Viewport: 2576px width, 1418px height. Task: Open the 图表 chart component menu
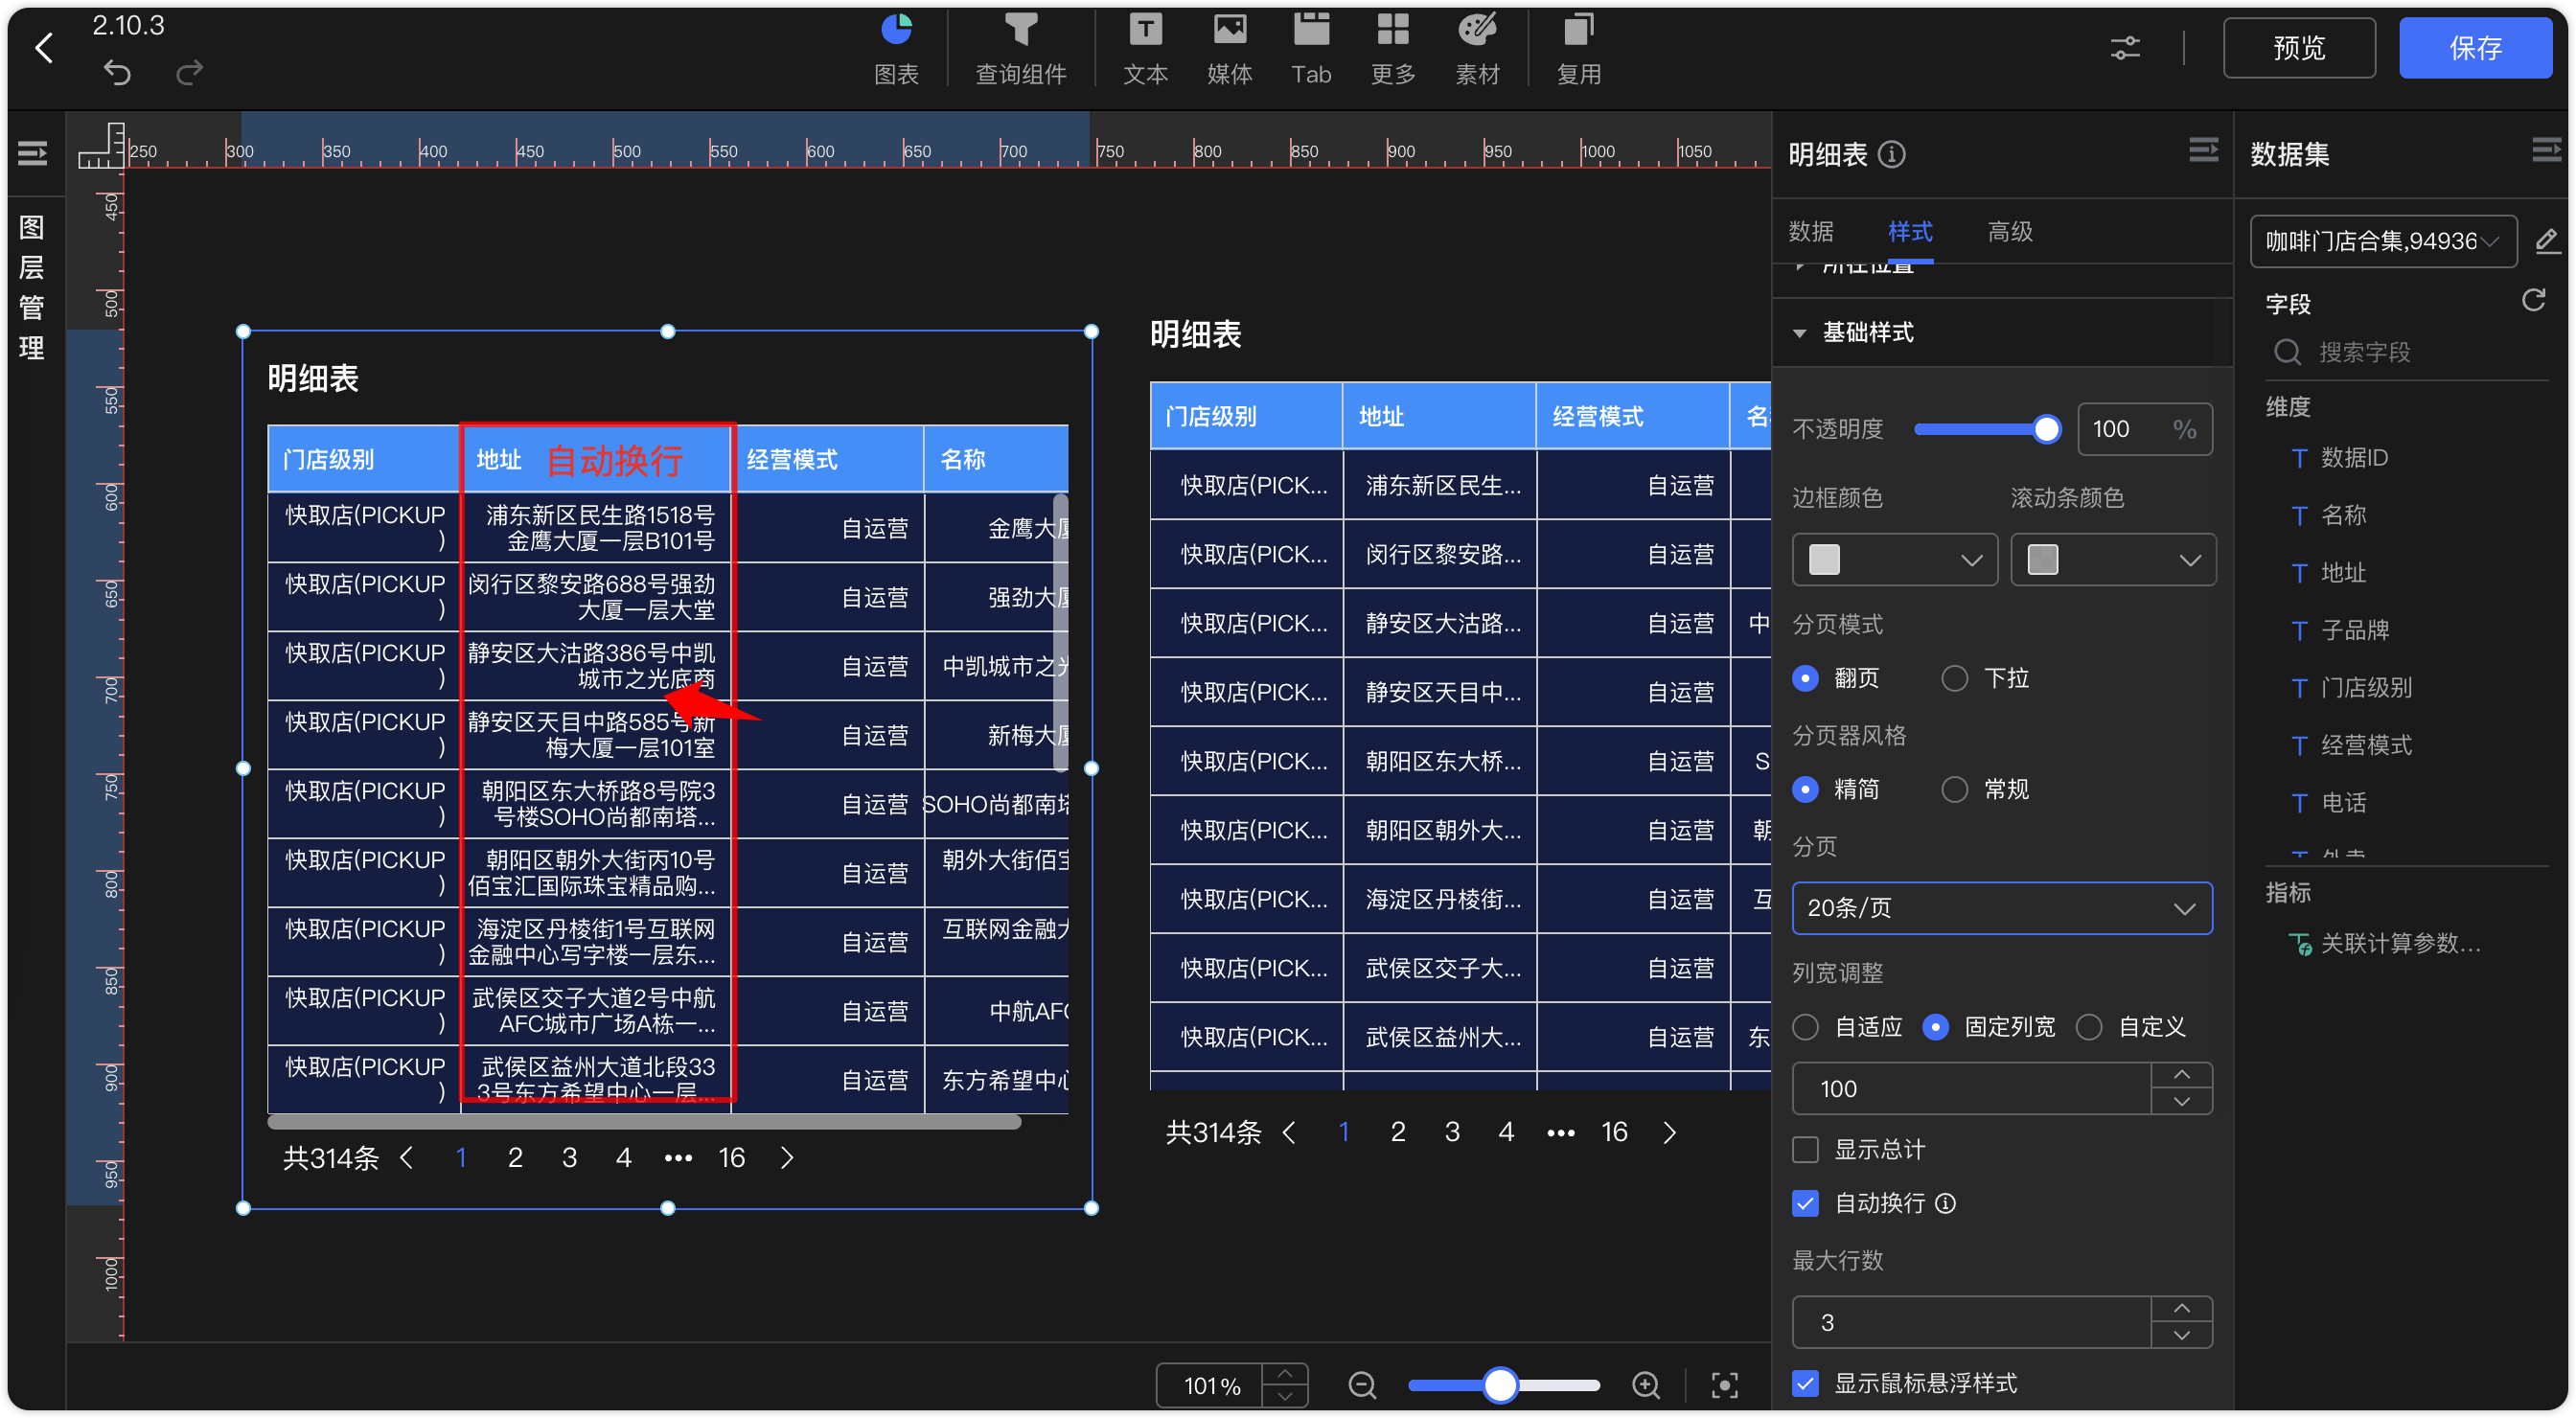[895, 48]
